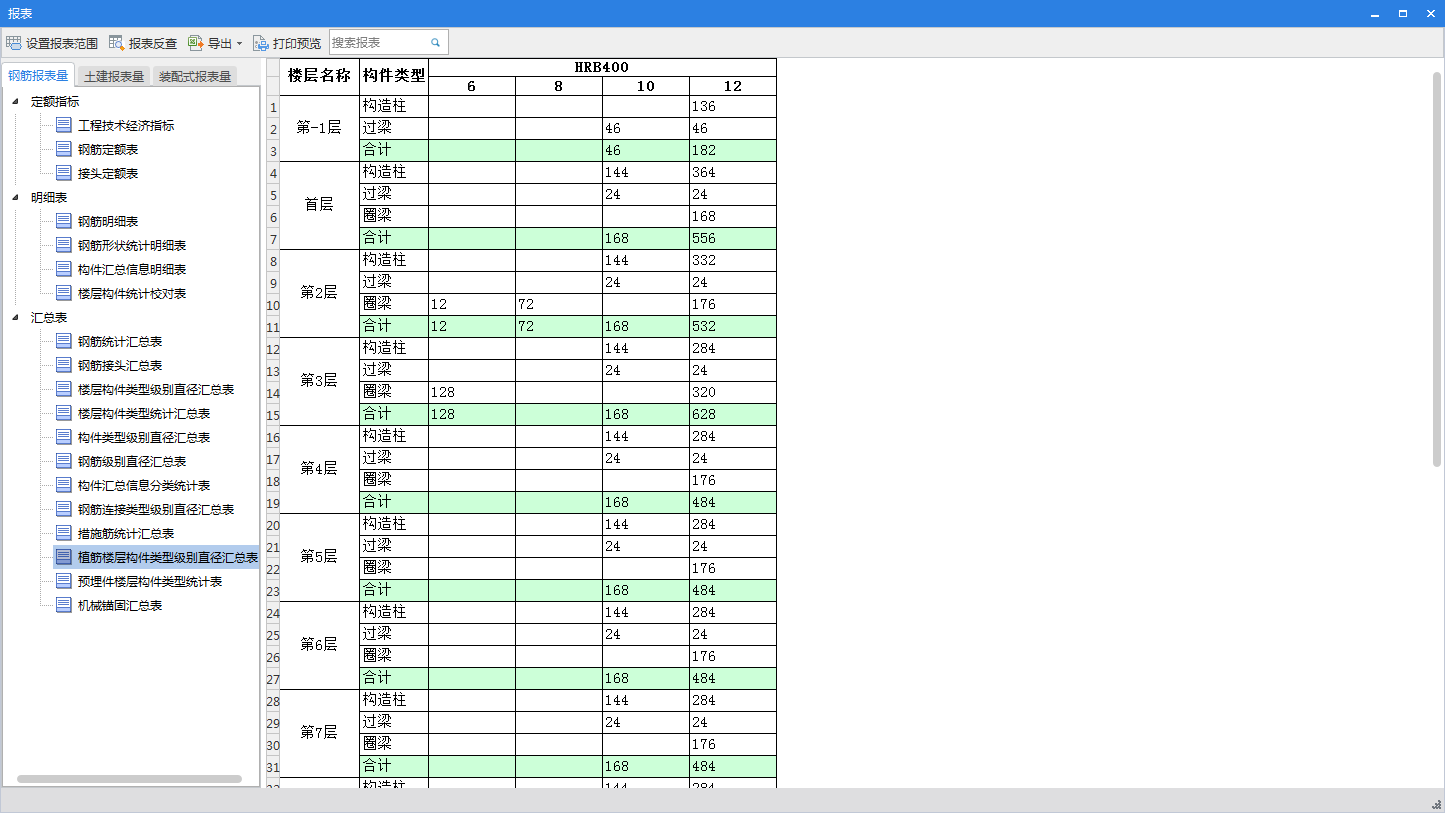Image resolution: width=1445 pixels, height=813 pixels.
Task: Select the cell with value 320
Action: coord(733,392)
